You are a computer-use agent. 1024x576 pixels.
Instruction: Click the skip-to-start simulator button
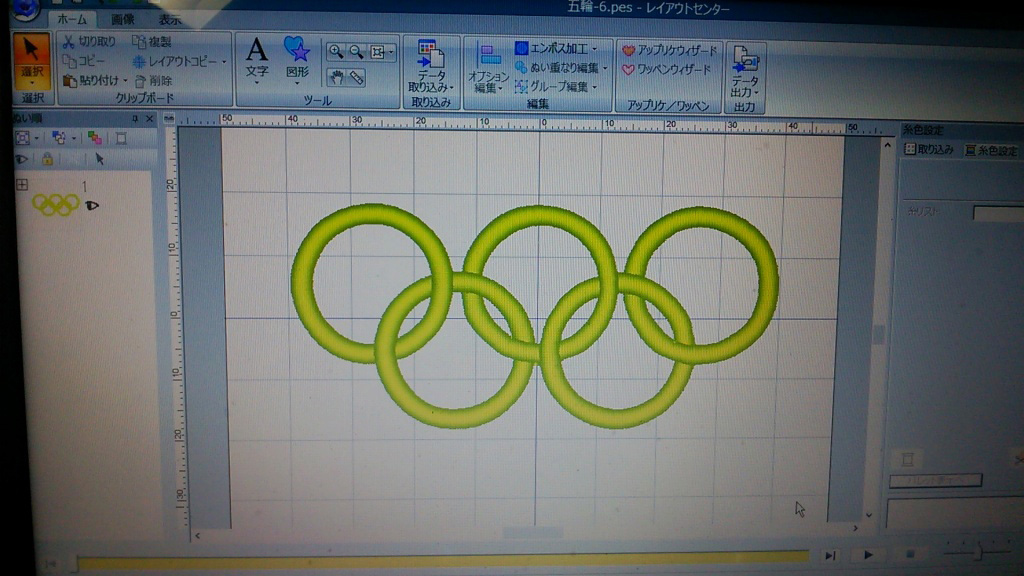[x=50, y=563]
